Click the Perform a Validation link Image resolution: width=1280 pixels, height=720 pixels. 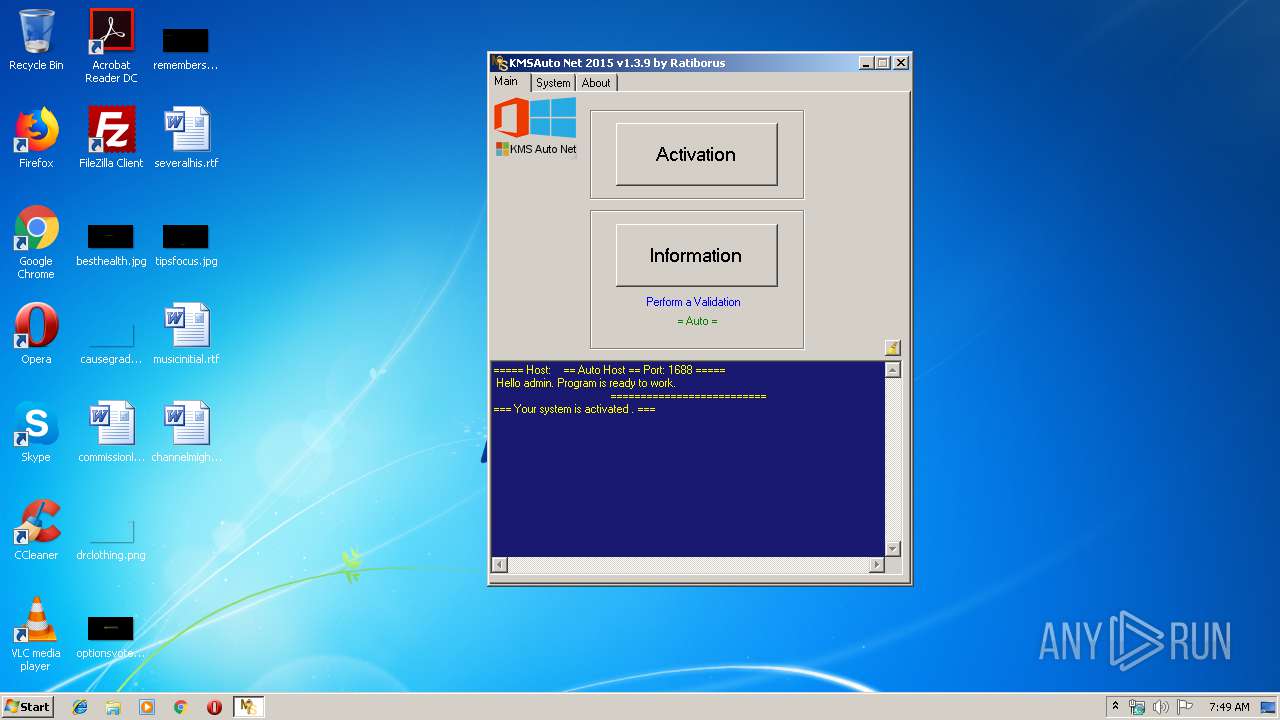coord(693,302)
